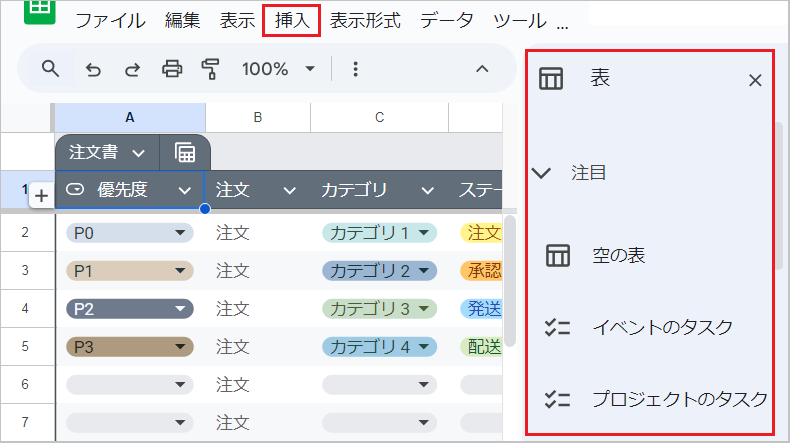Click the search magnifier icon in toolbar
The width and height of the screenshot is (791, 445).
(x=50, y=69)
